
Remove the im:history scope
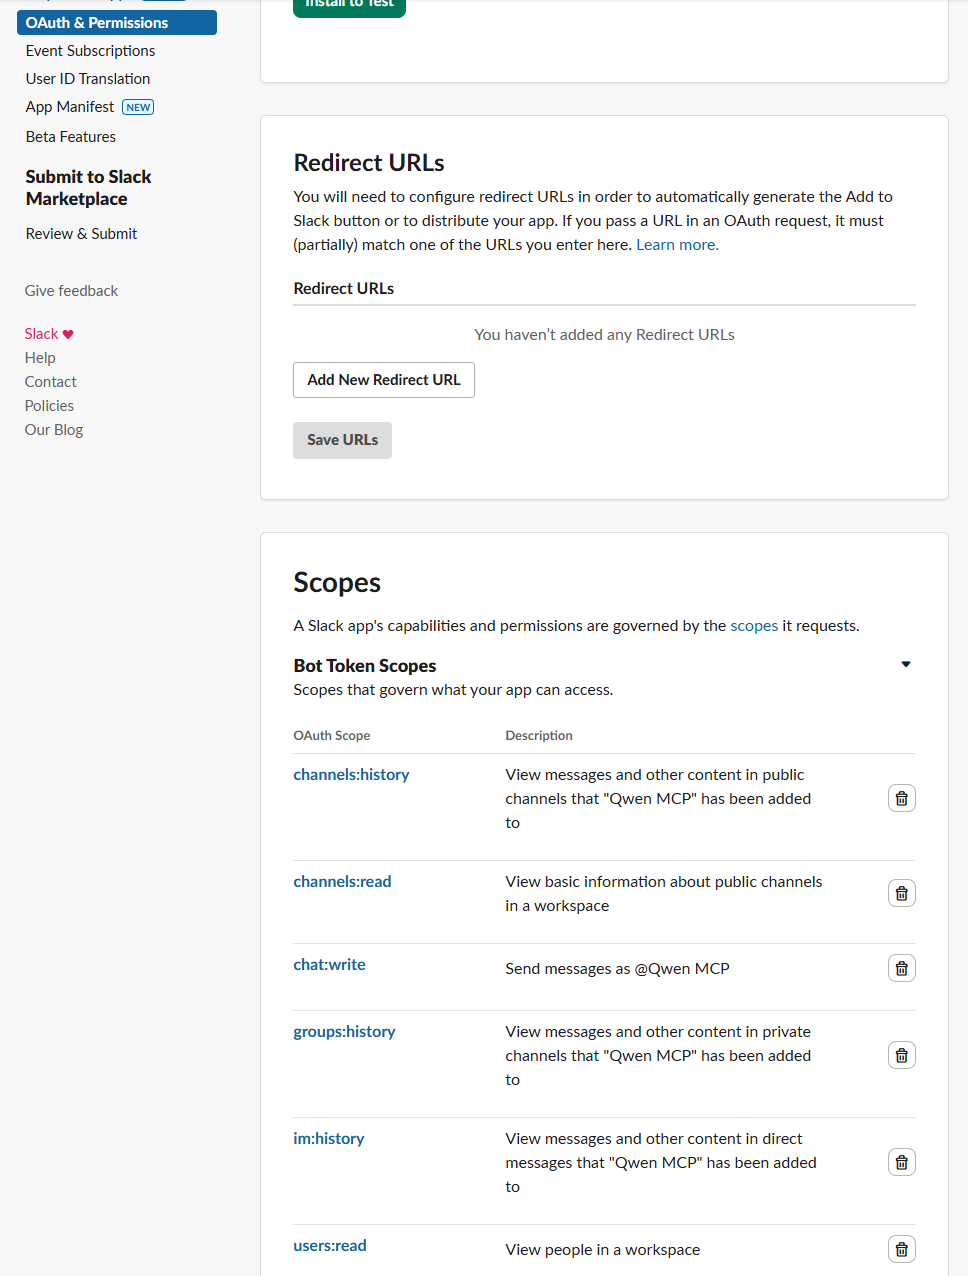[901, 1162]
